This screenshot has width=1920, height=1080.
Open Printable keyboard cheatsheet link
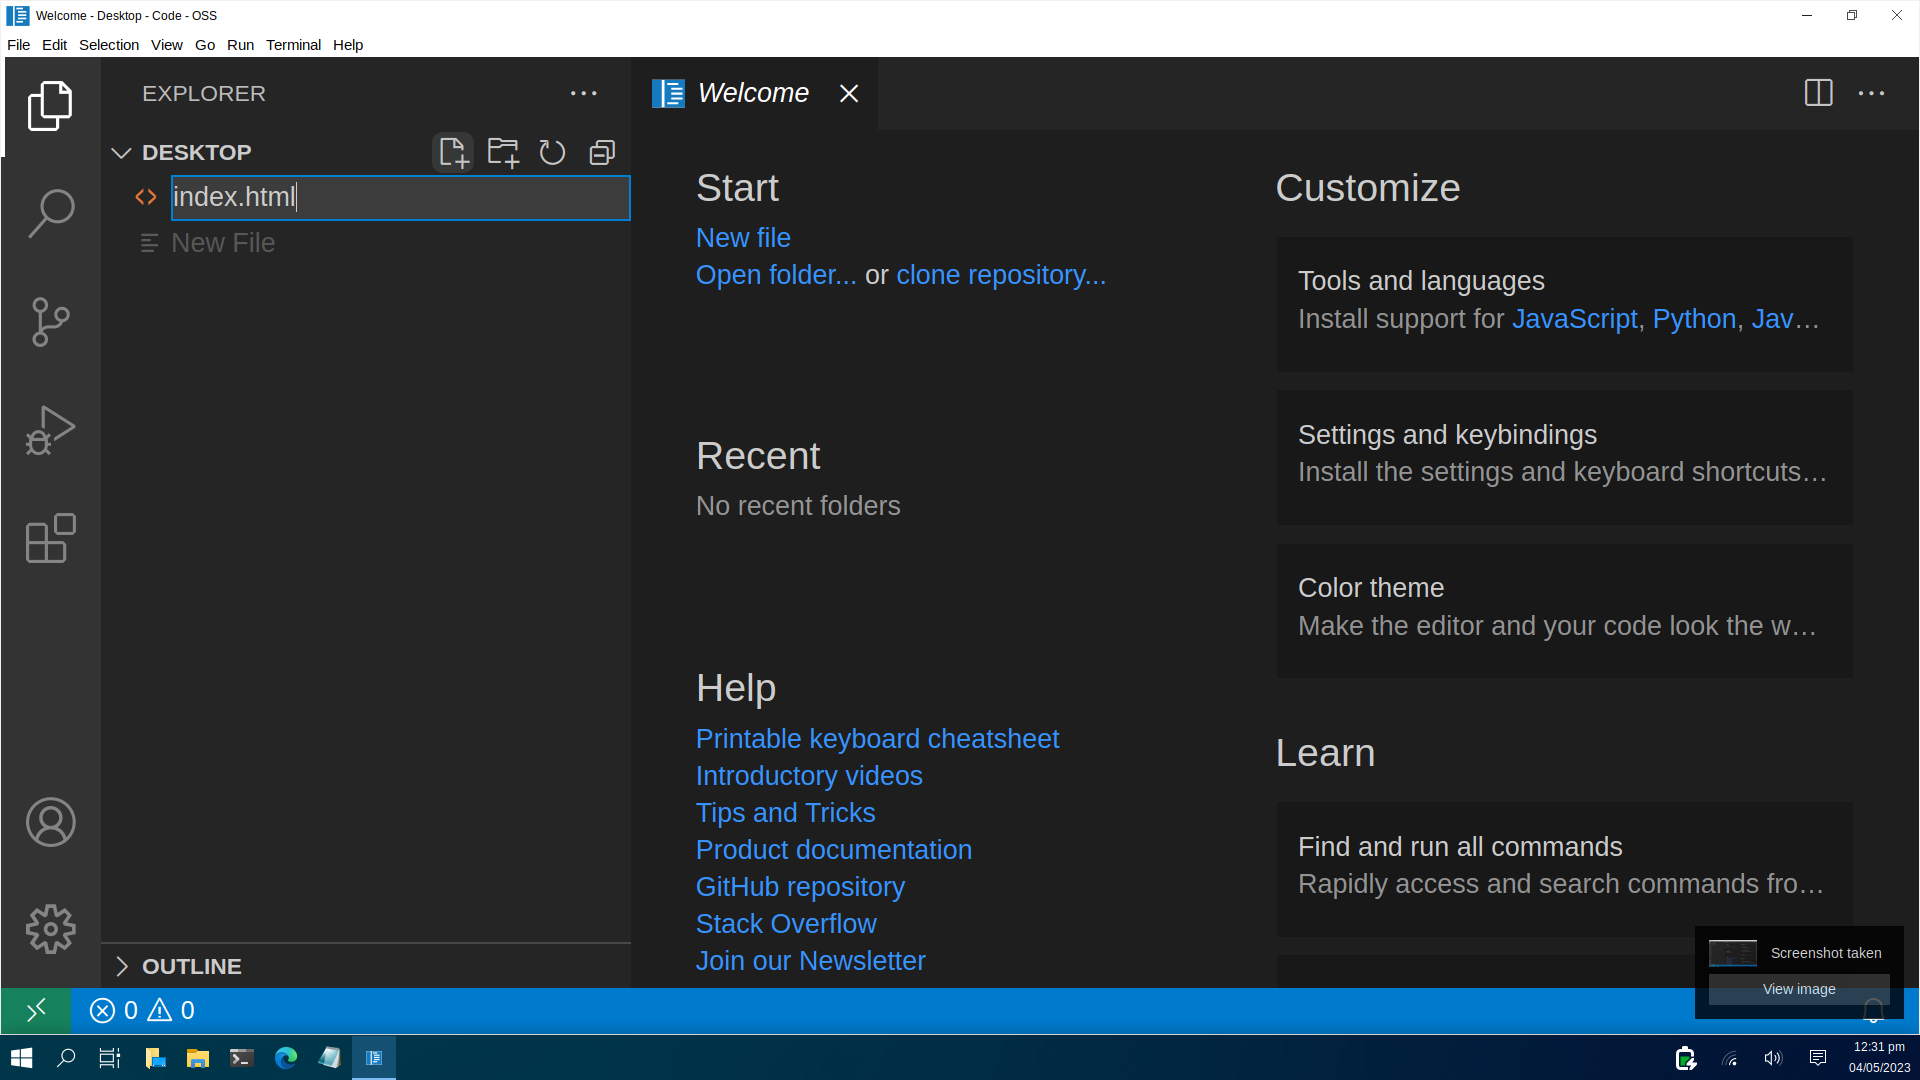click(876, 739)
